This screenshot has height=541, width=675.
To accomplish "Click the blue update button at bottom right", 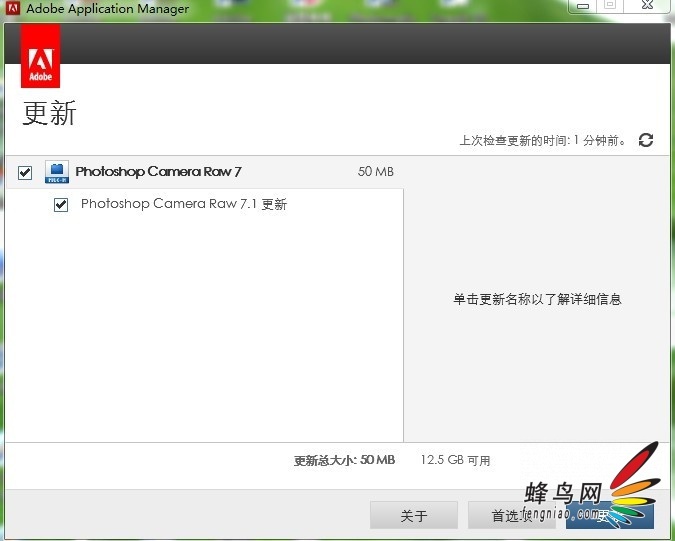I will (610, 515).
